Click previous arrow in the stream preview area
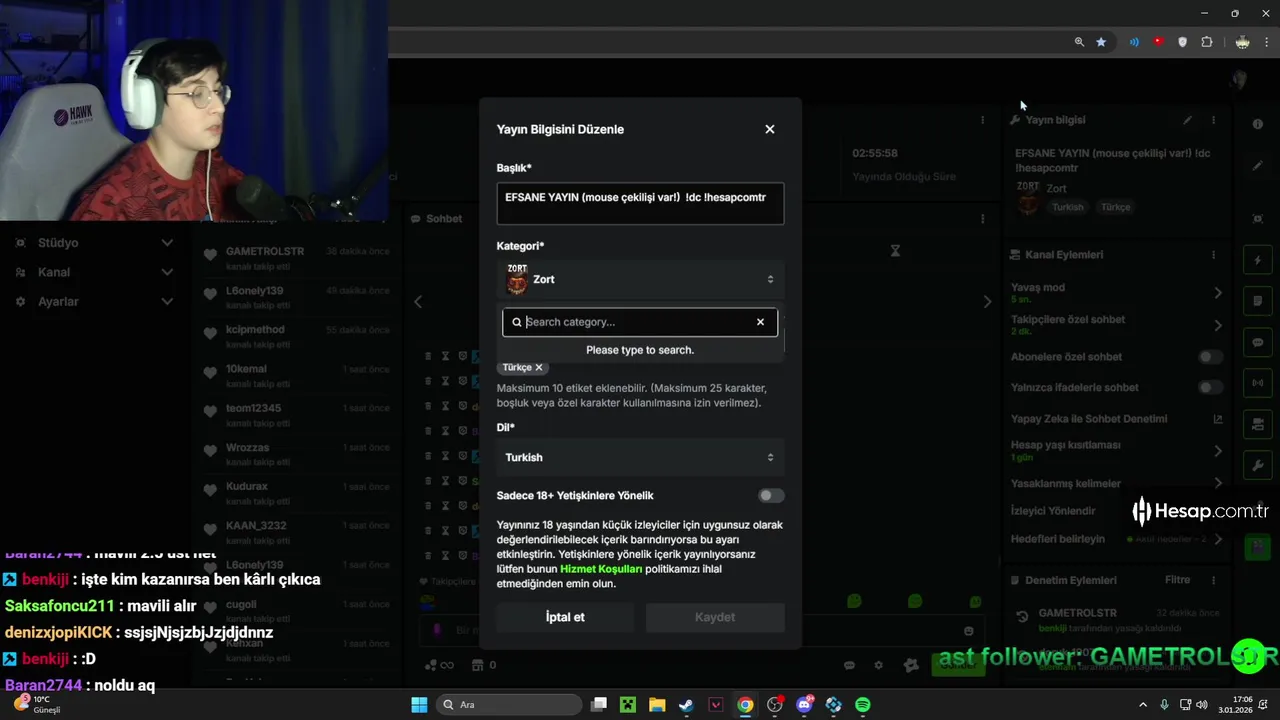 point(419,302)
